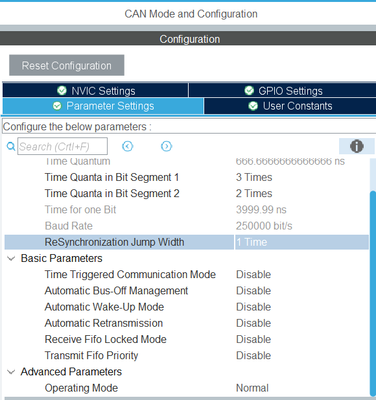Select the 'Baud Rate' label
Viewport: 376px width, 400px height.
68,226
